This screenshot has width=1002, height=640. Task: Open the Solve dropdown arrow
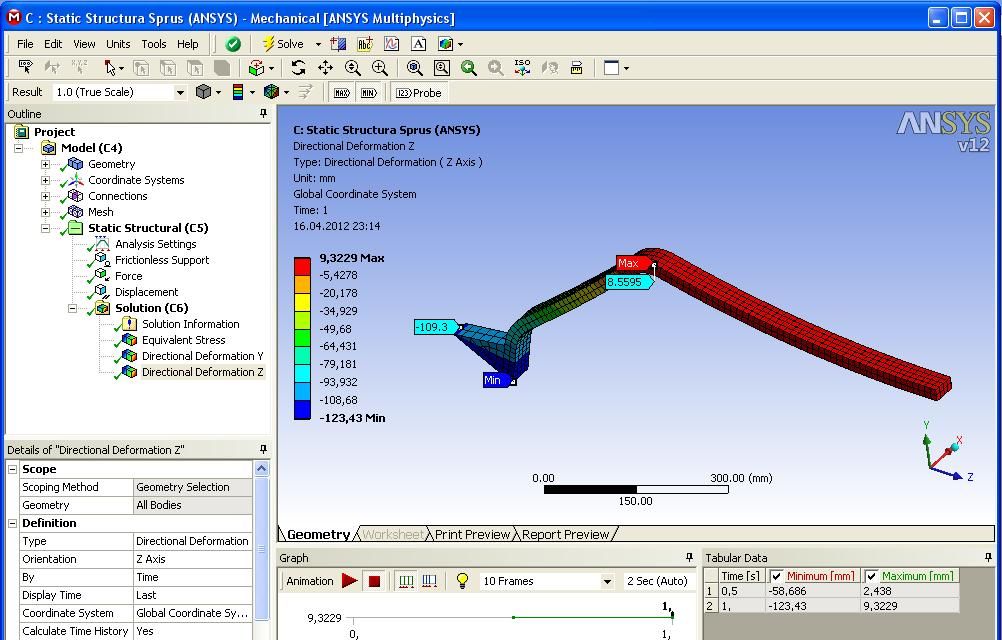pyautogui.click(x=318, y=44)
